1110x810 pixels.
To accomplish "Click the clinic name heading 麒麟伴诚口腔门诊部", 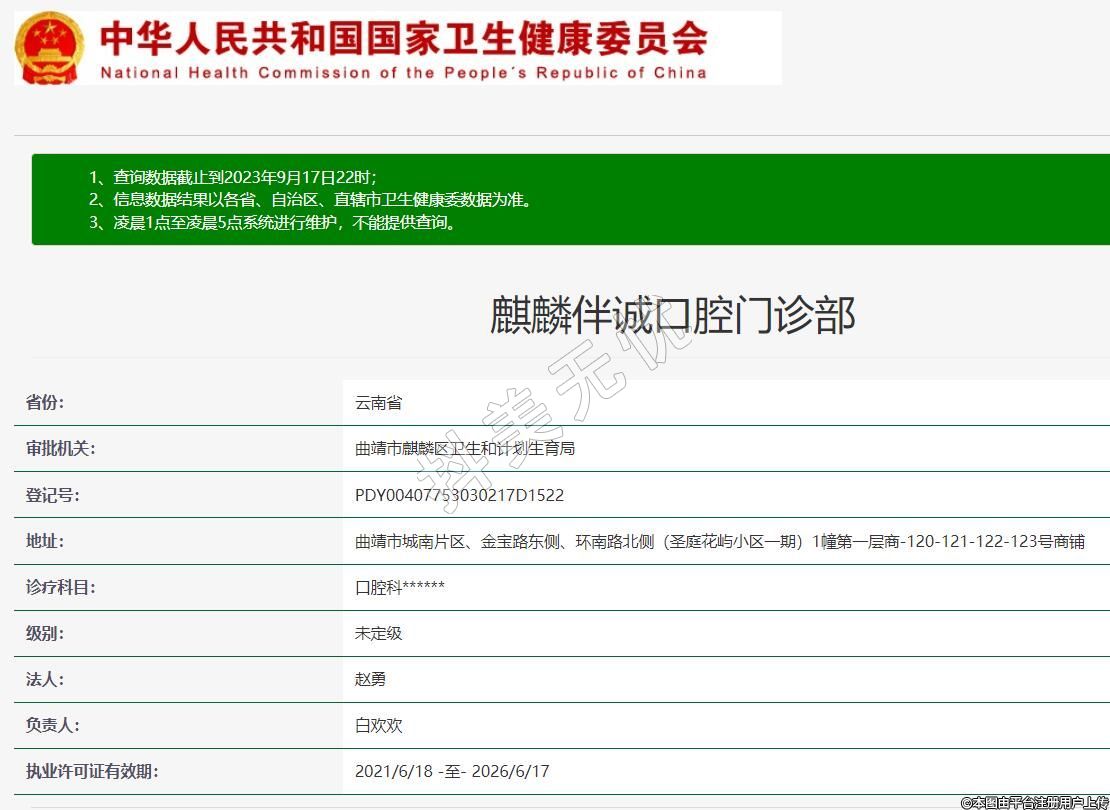I will 672,315.
